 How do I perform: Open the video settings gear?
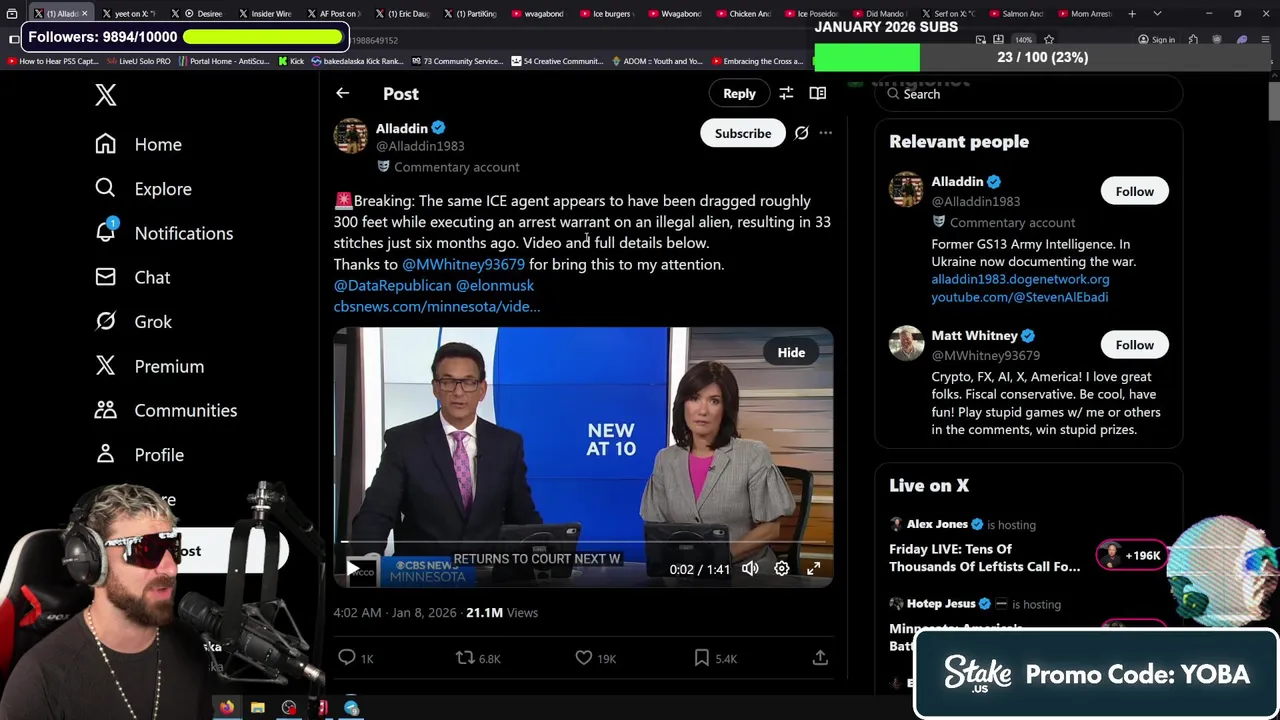tap(782, 569)
